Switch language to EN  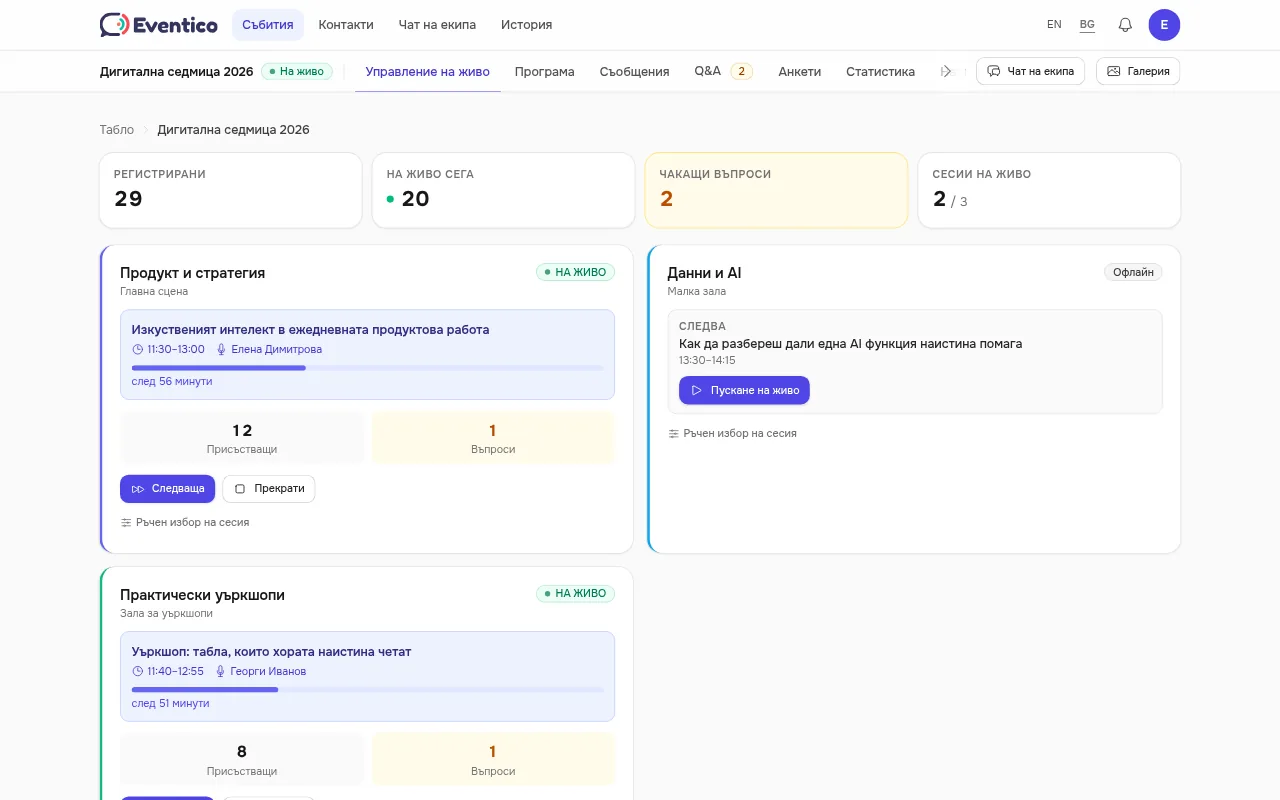(1054, 25)
